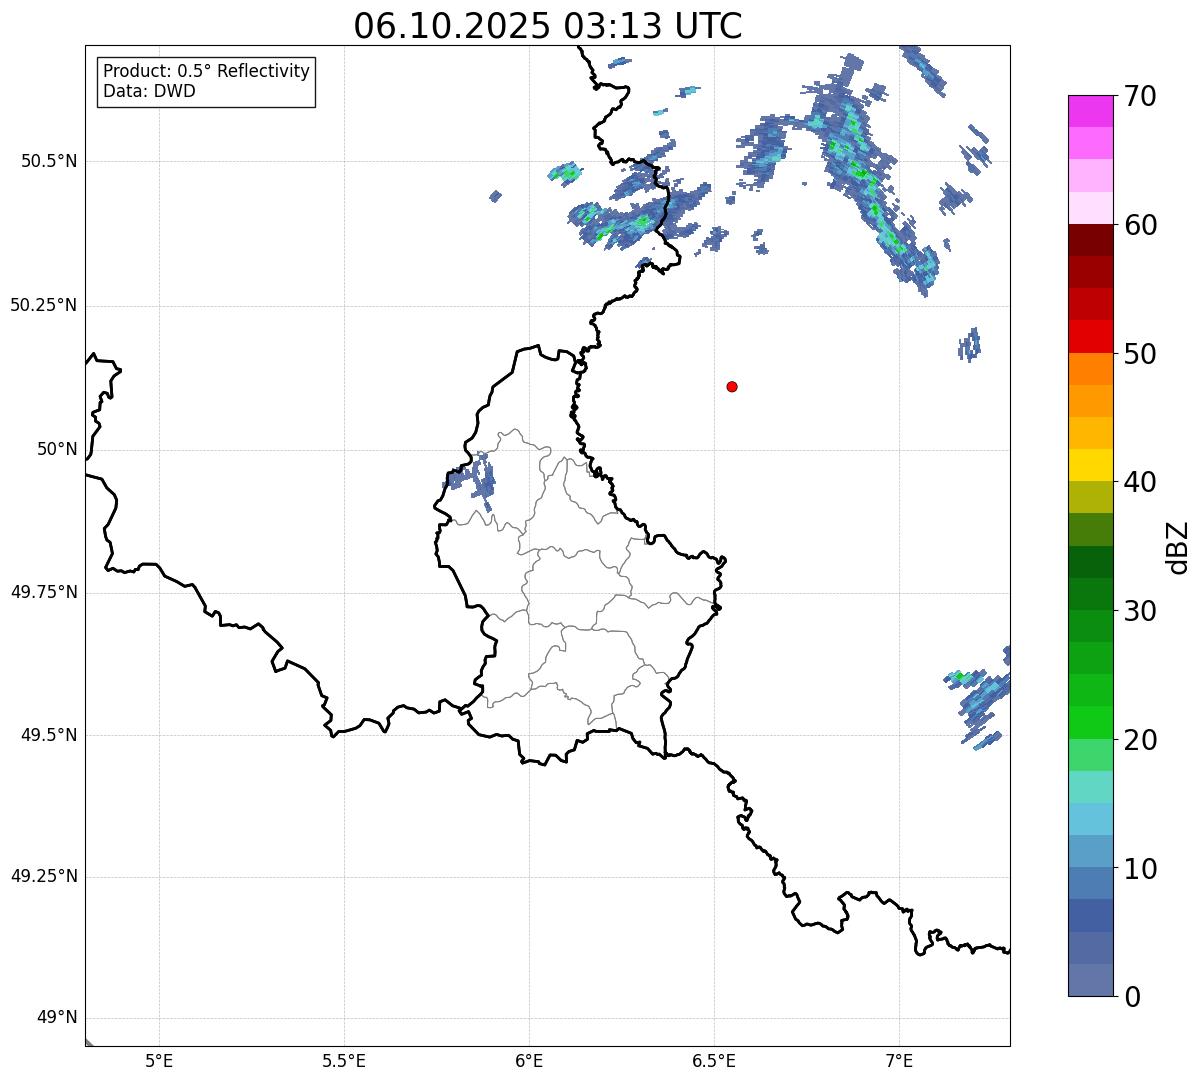Click the red location marker dot
Viewport: 1202px width, 1081px height.
coord(732,386)
